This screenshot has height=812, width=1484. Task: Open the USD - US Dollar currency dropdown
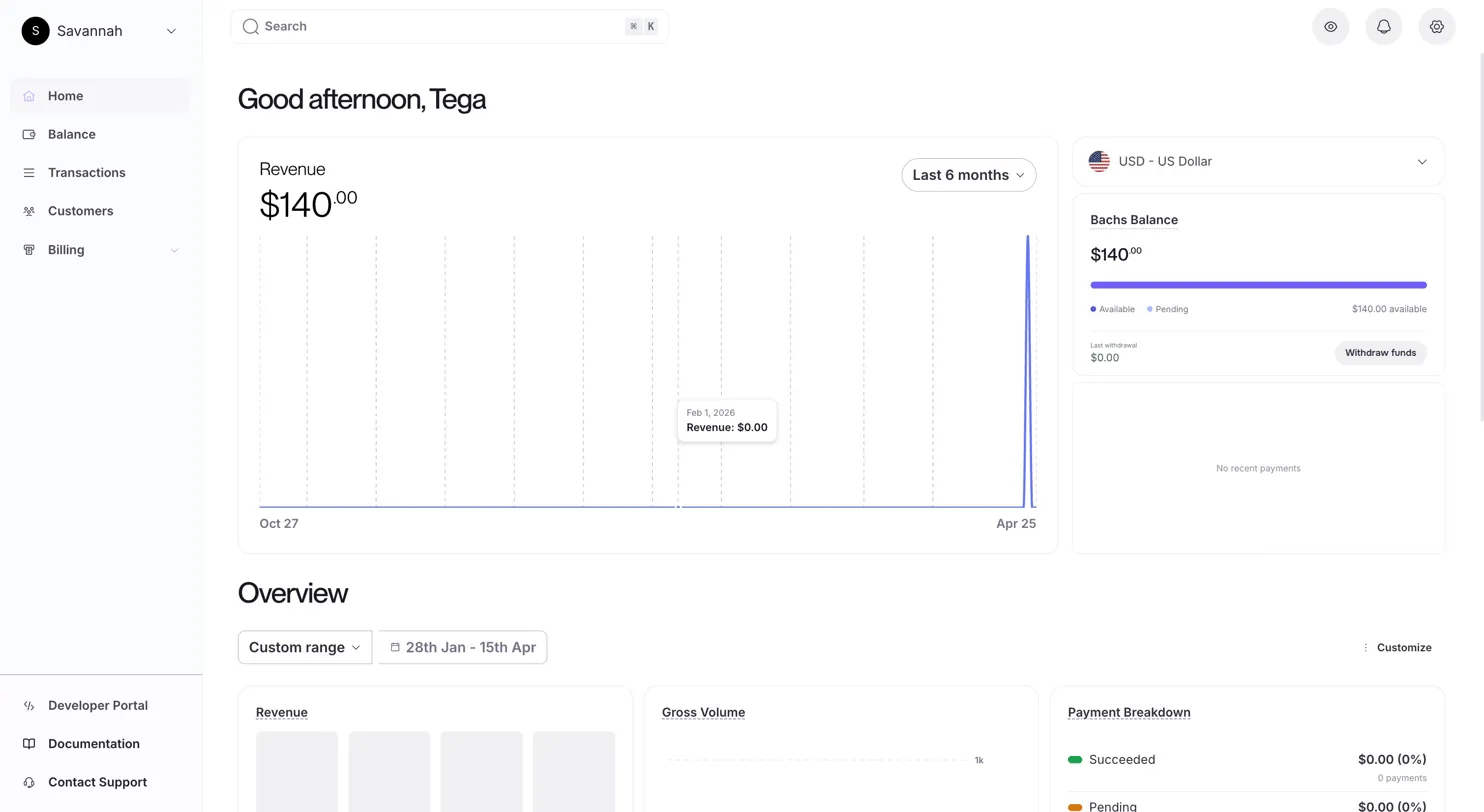click(1258, 161)
